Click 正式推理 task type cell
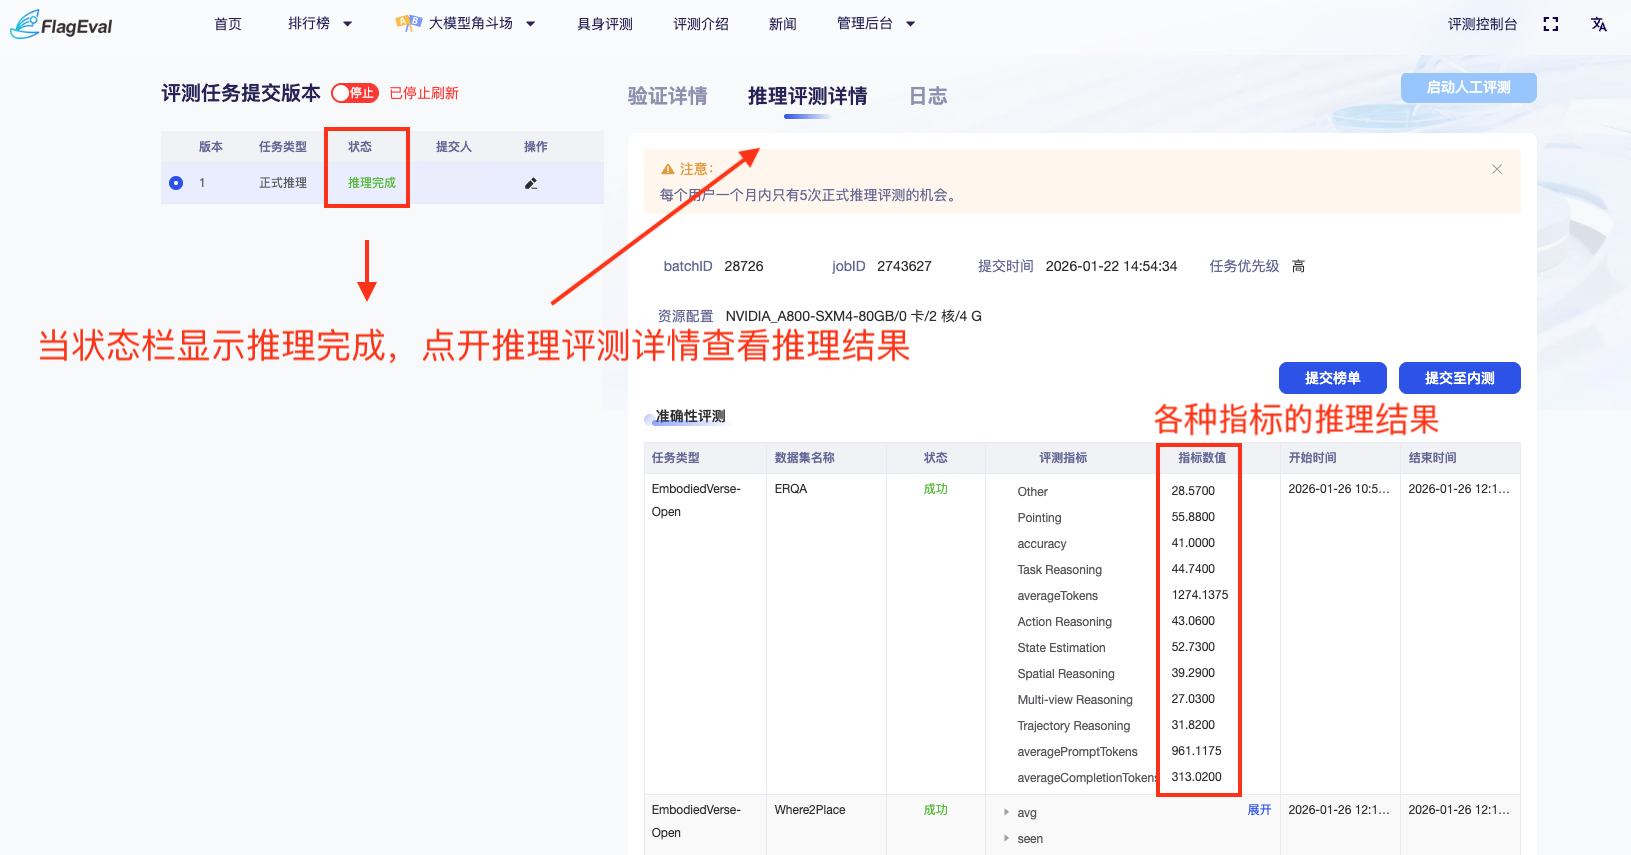1631x855 pixels. click(283, 183)
